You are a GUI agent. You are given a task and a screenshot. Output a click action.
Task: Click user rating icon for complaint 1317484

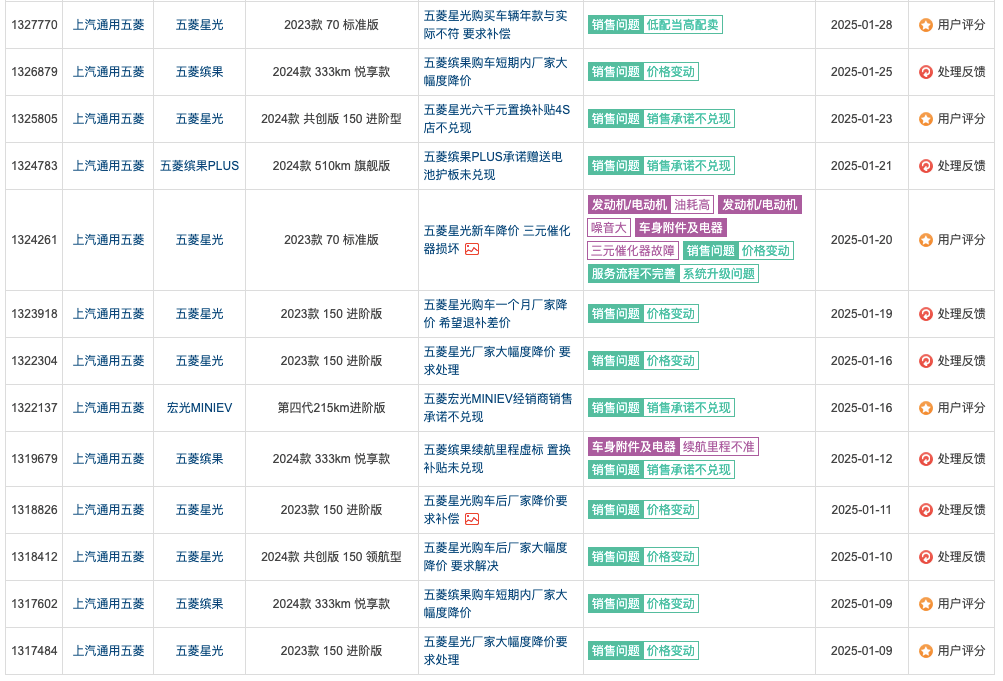pos(925,651)
